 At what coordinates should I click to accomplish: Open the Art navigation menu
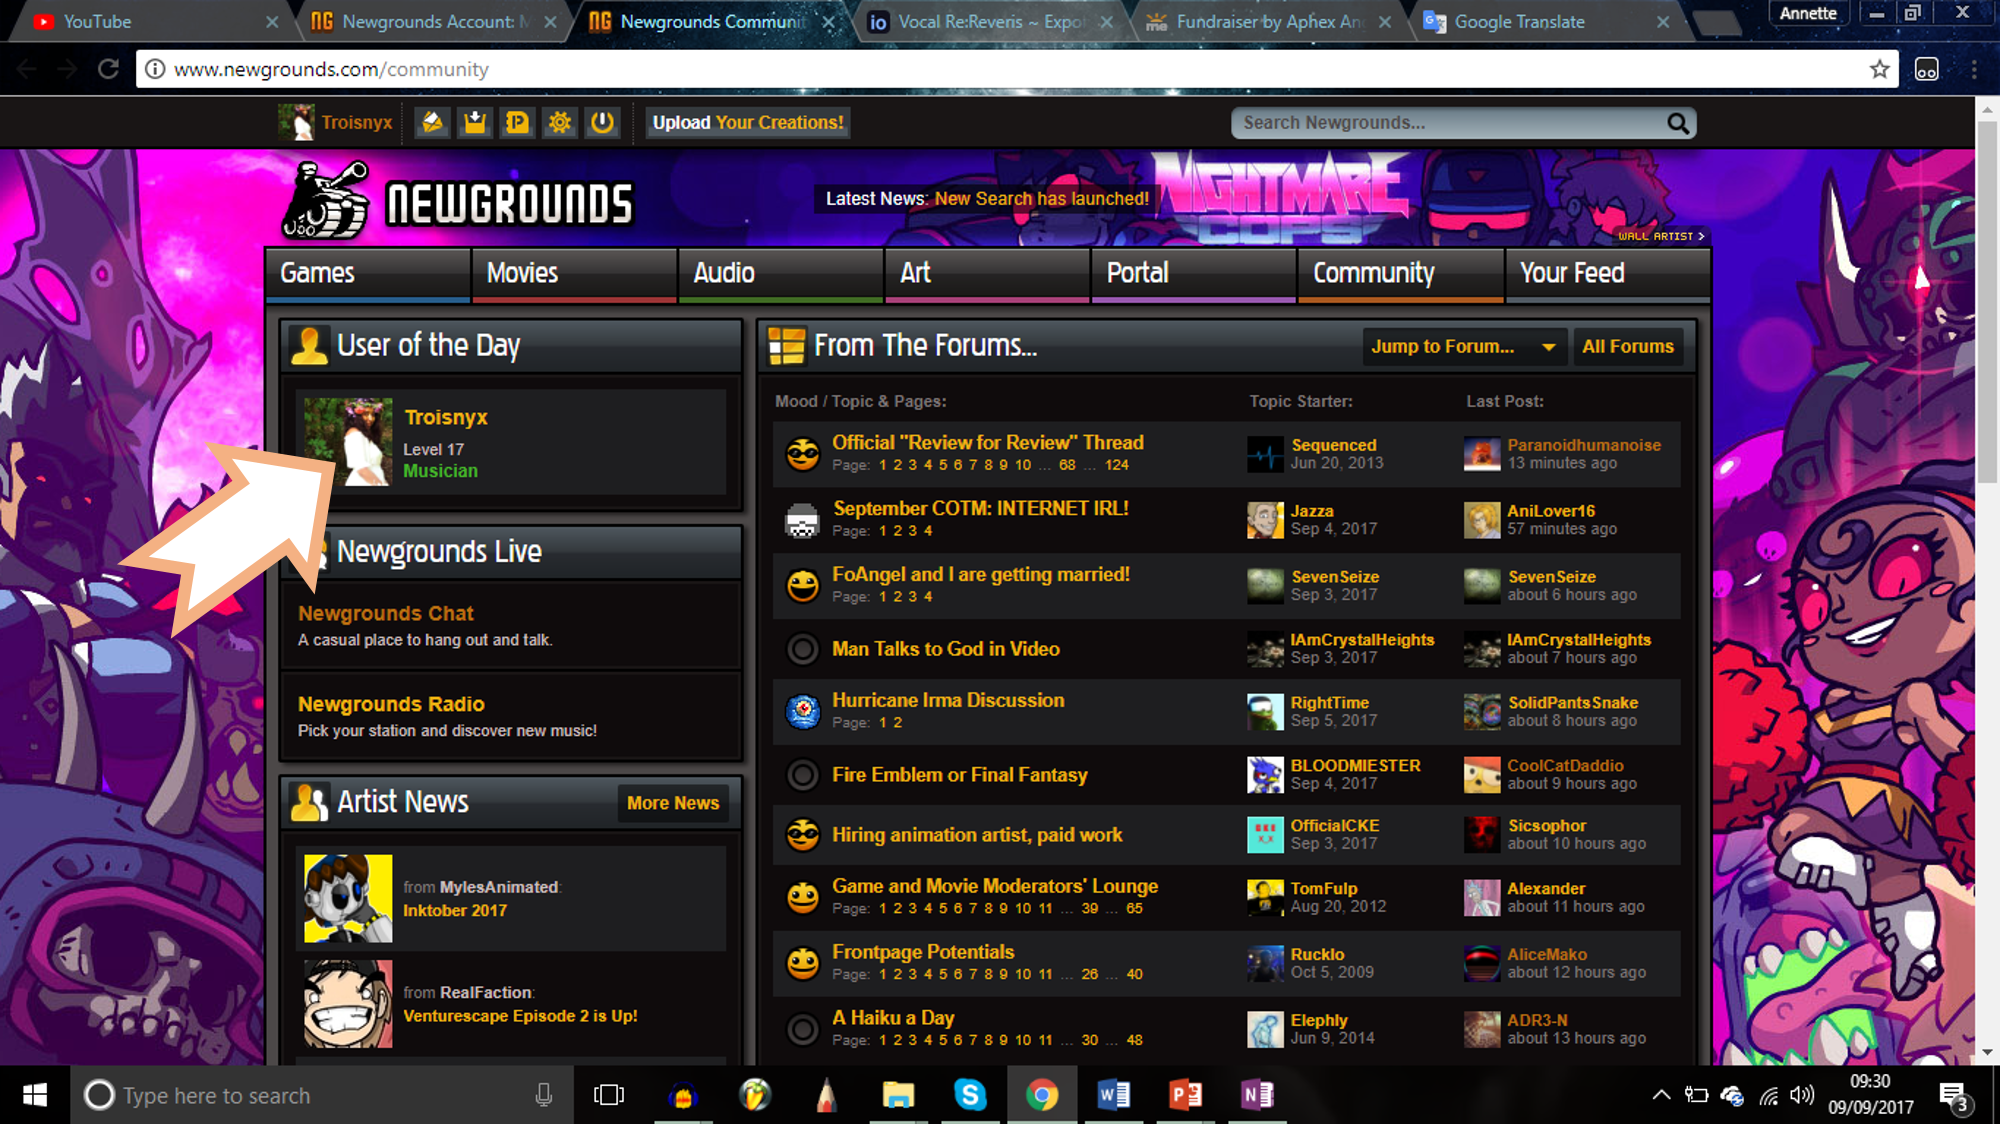[987, 273]
